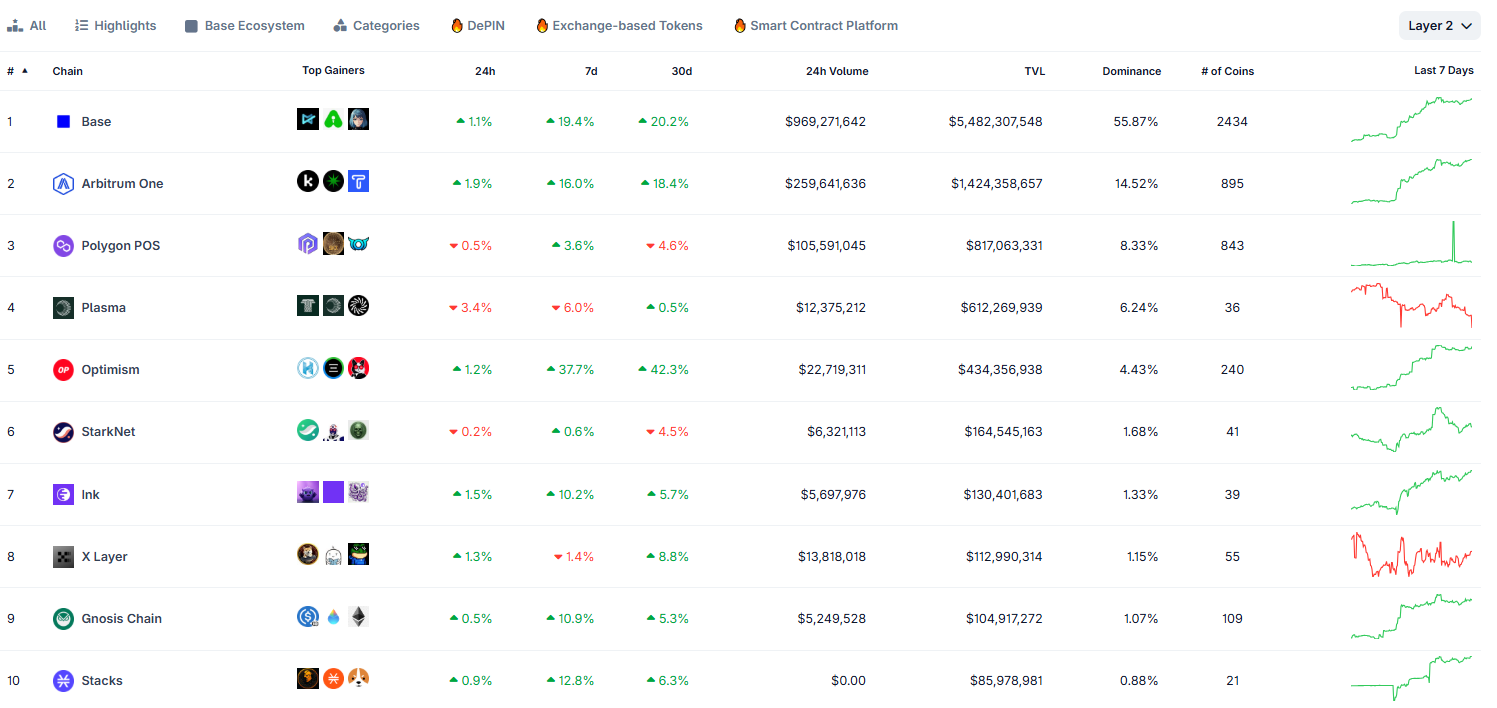Sort table by the # rank column
The width and height of the screenshot is (1497, 708).
pyautogui.click(x=18, y=71)
